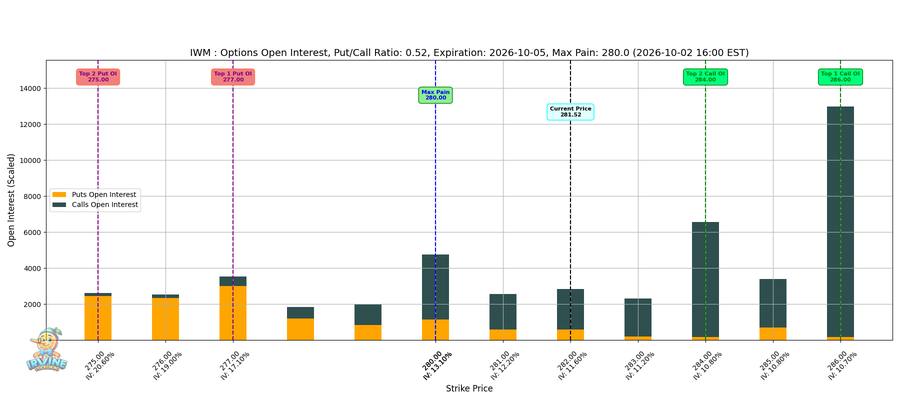
Task: Click the orange puts bar segment at strike 277.00
Action: coord(233,313)
